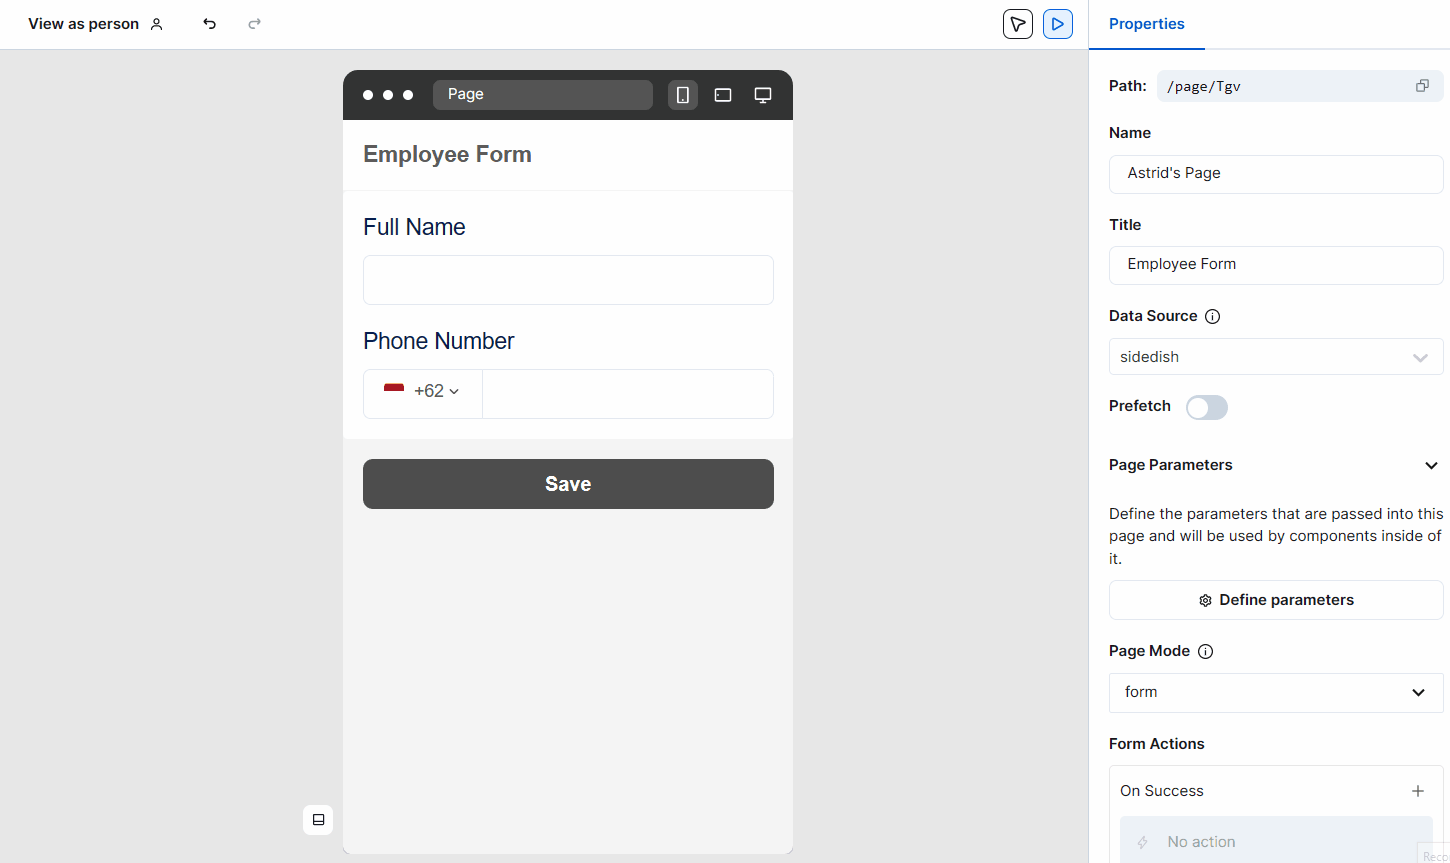The width and height of the screenshot is (1450, 863).
Task: Click the undo arrow icon
Action: [x=209, y=24]
